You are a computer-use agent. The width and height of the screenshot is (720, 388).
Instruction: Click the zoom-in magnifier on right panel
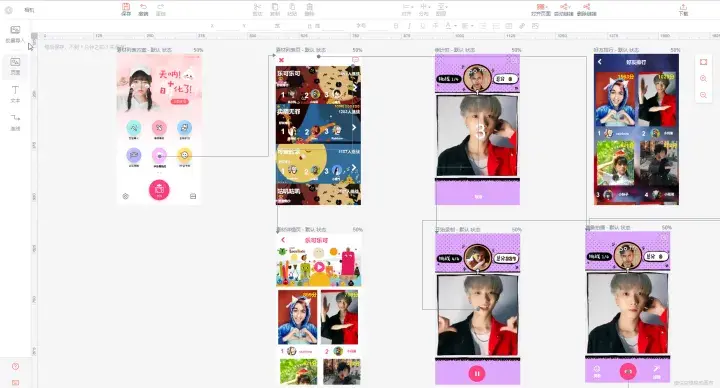(703, 79)
